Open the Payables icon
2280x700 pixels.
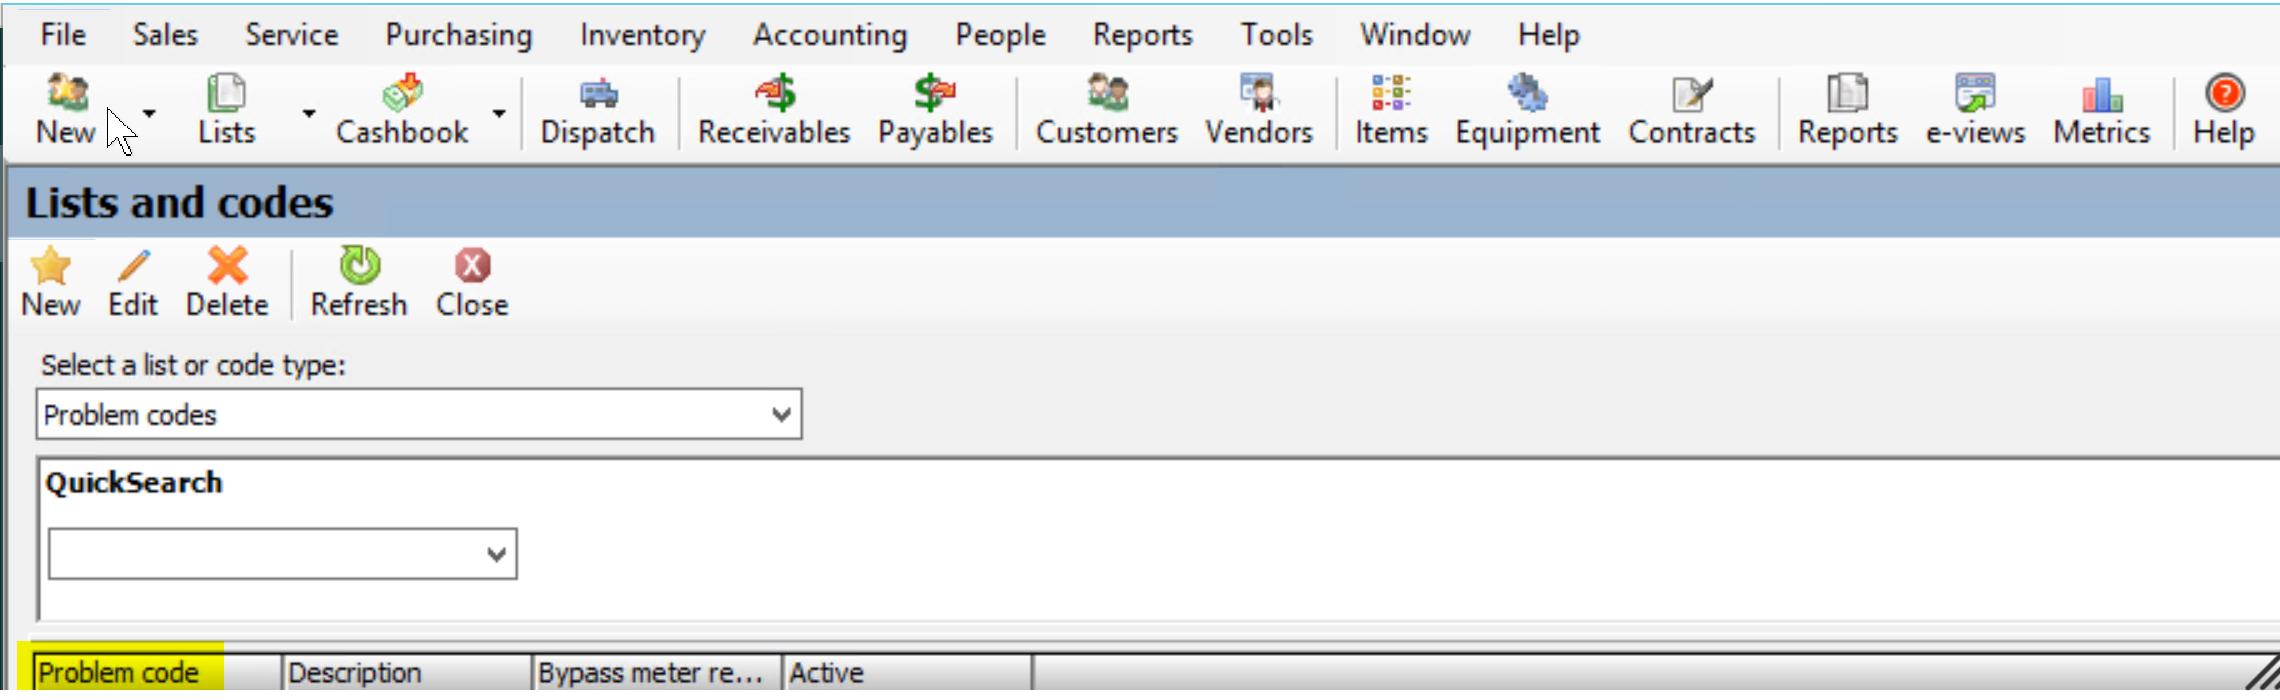tap(935, 110)
